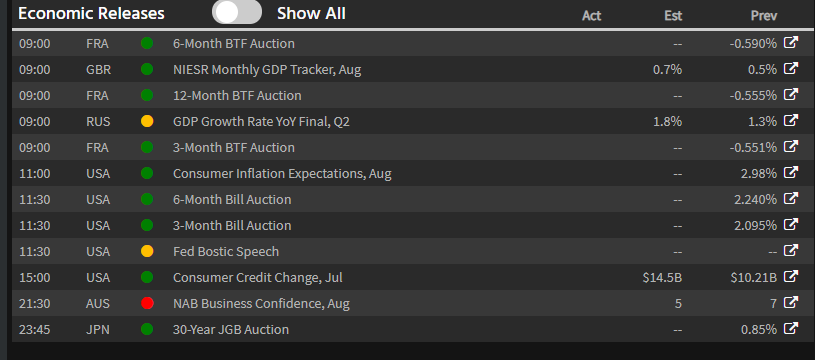Select the Consumer Credit Change, Jul row title

258,277
